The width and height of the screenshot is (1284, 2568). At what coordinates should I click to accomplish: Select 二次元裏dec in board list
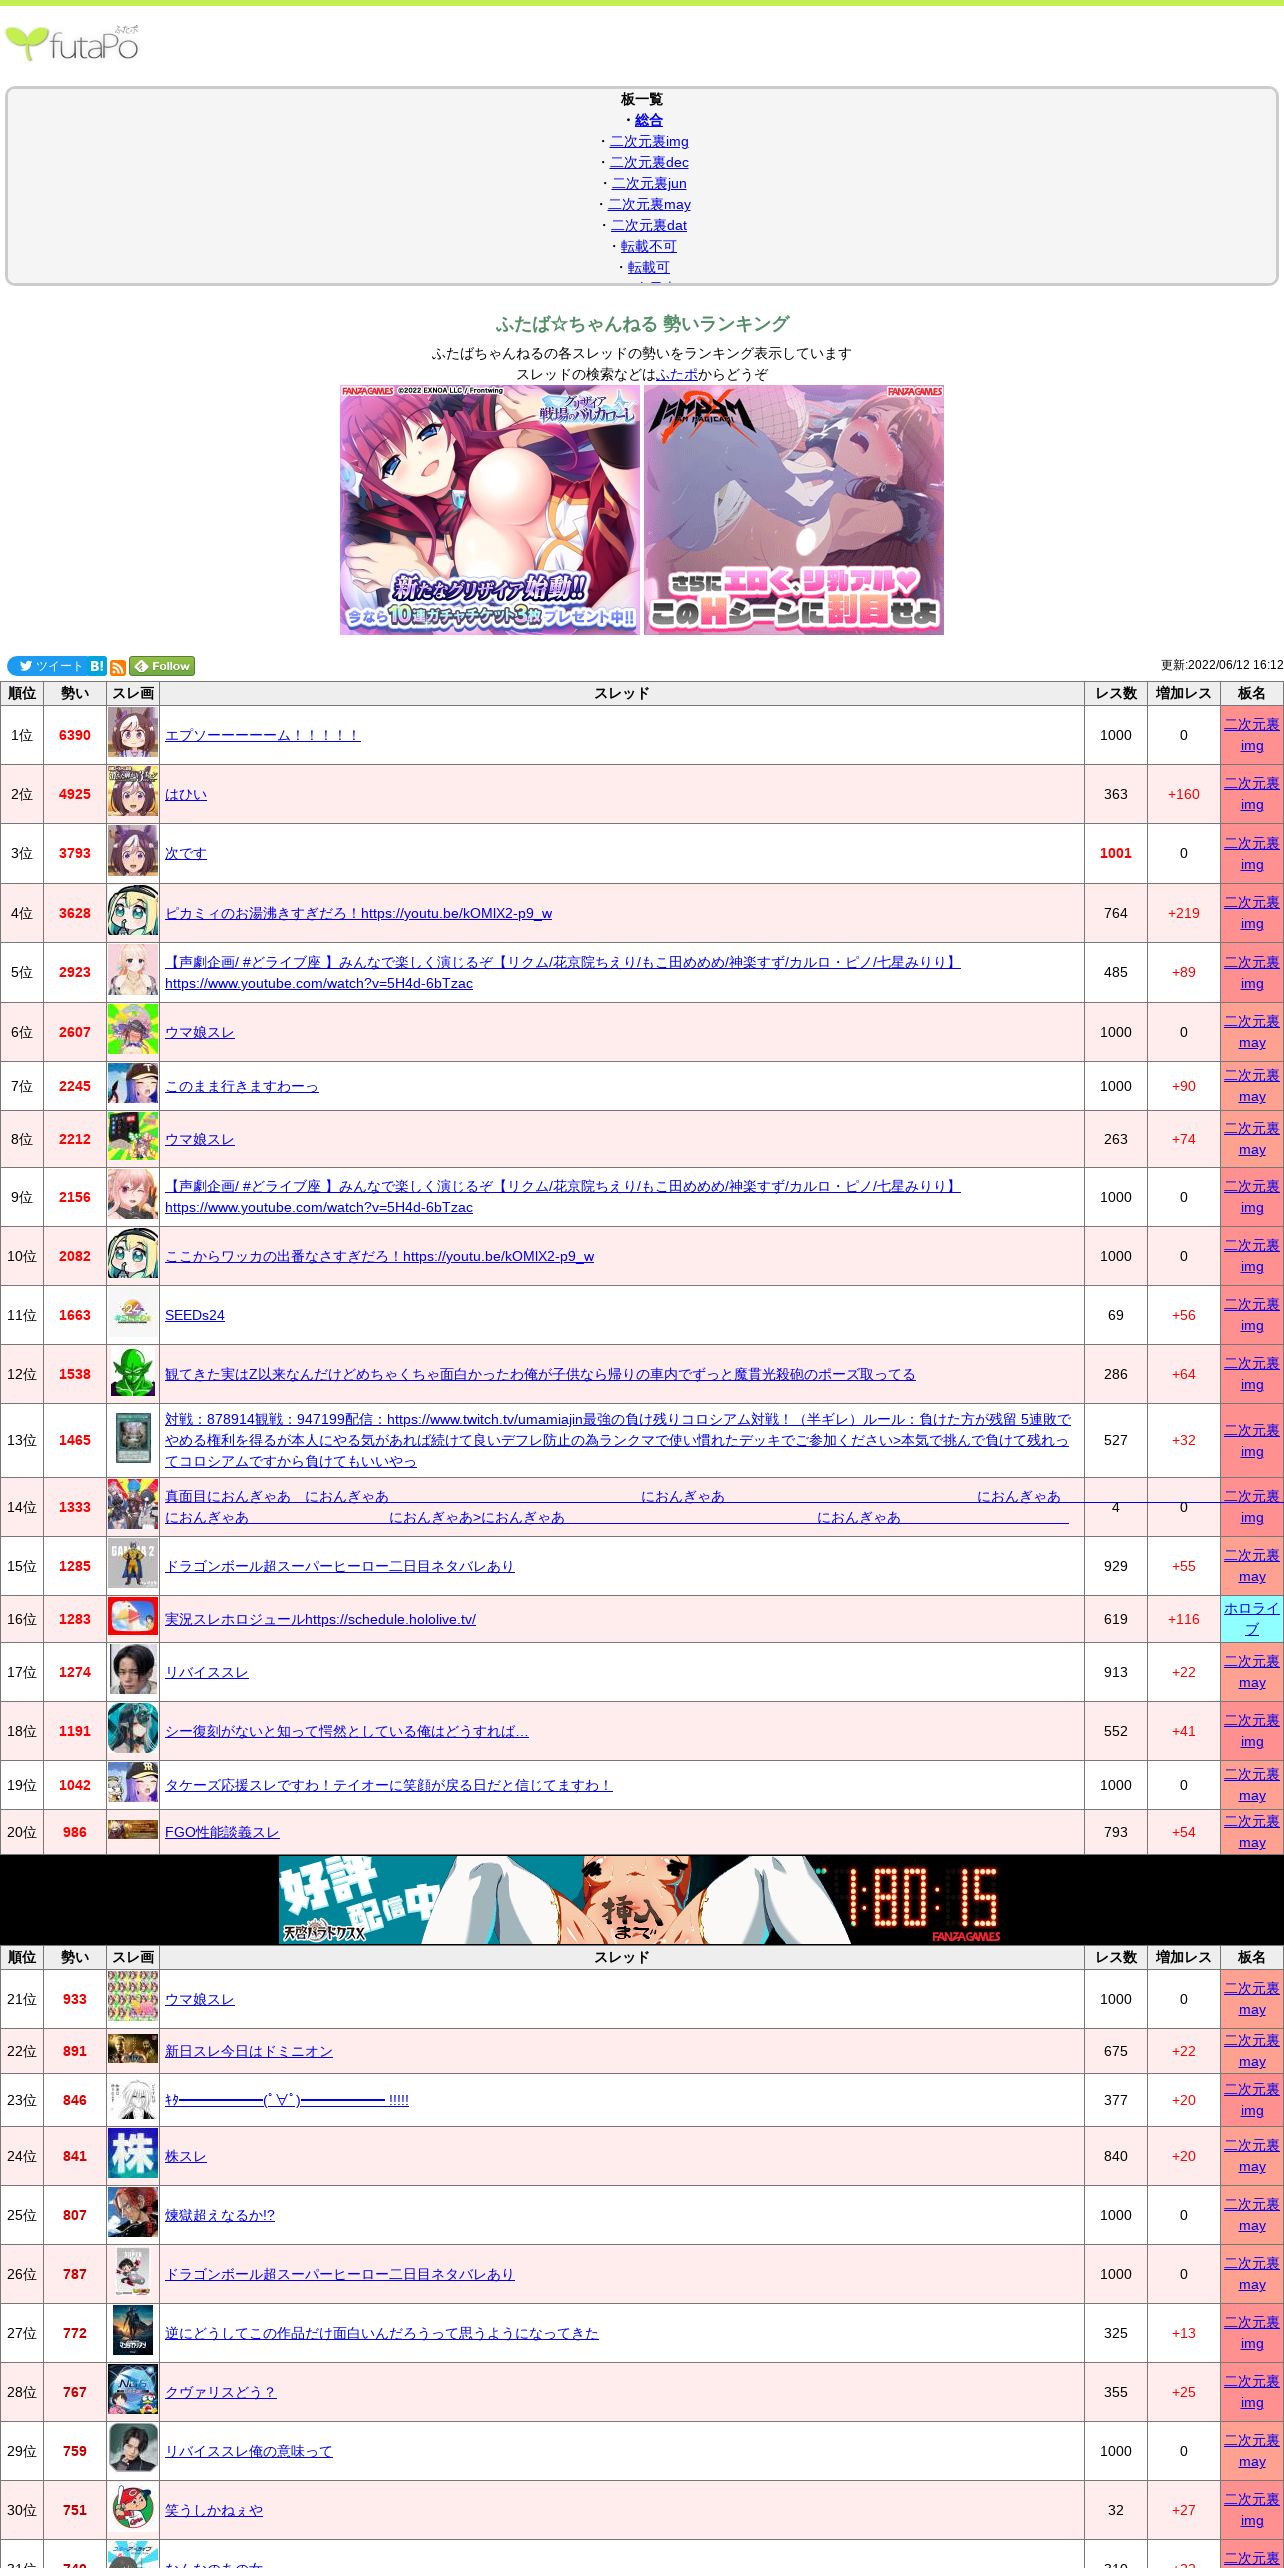(649, 162)
